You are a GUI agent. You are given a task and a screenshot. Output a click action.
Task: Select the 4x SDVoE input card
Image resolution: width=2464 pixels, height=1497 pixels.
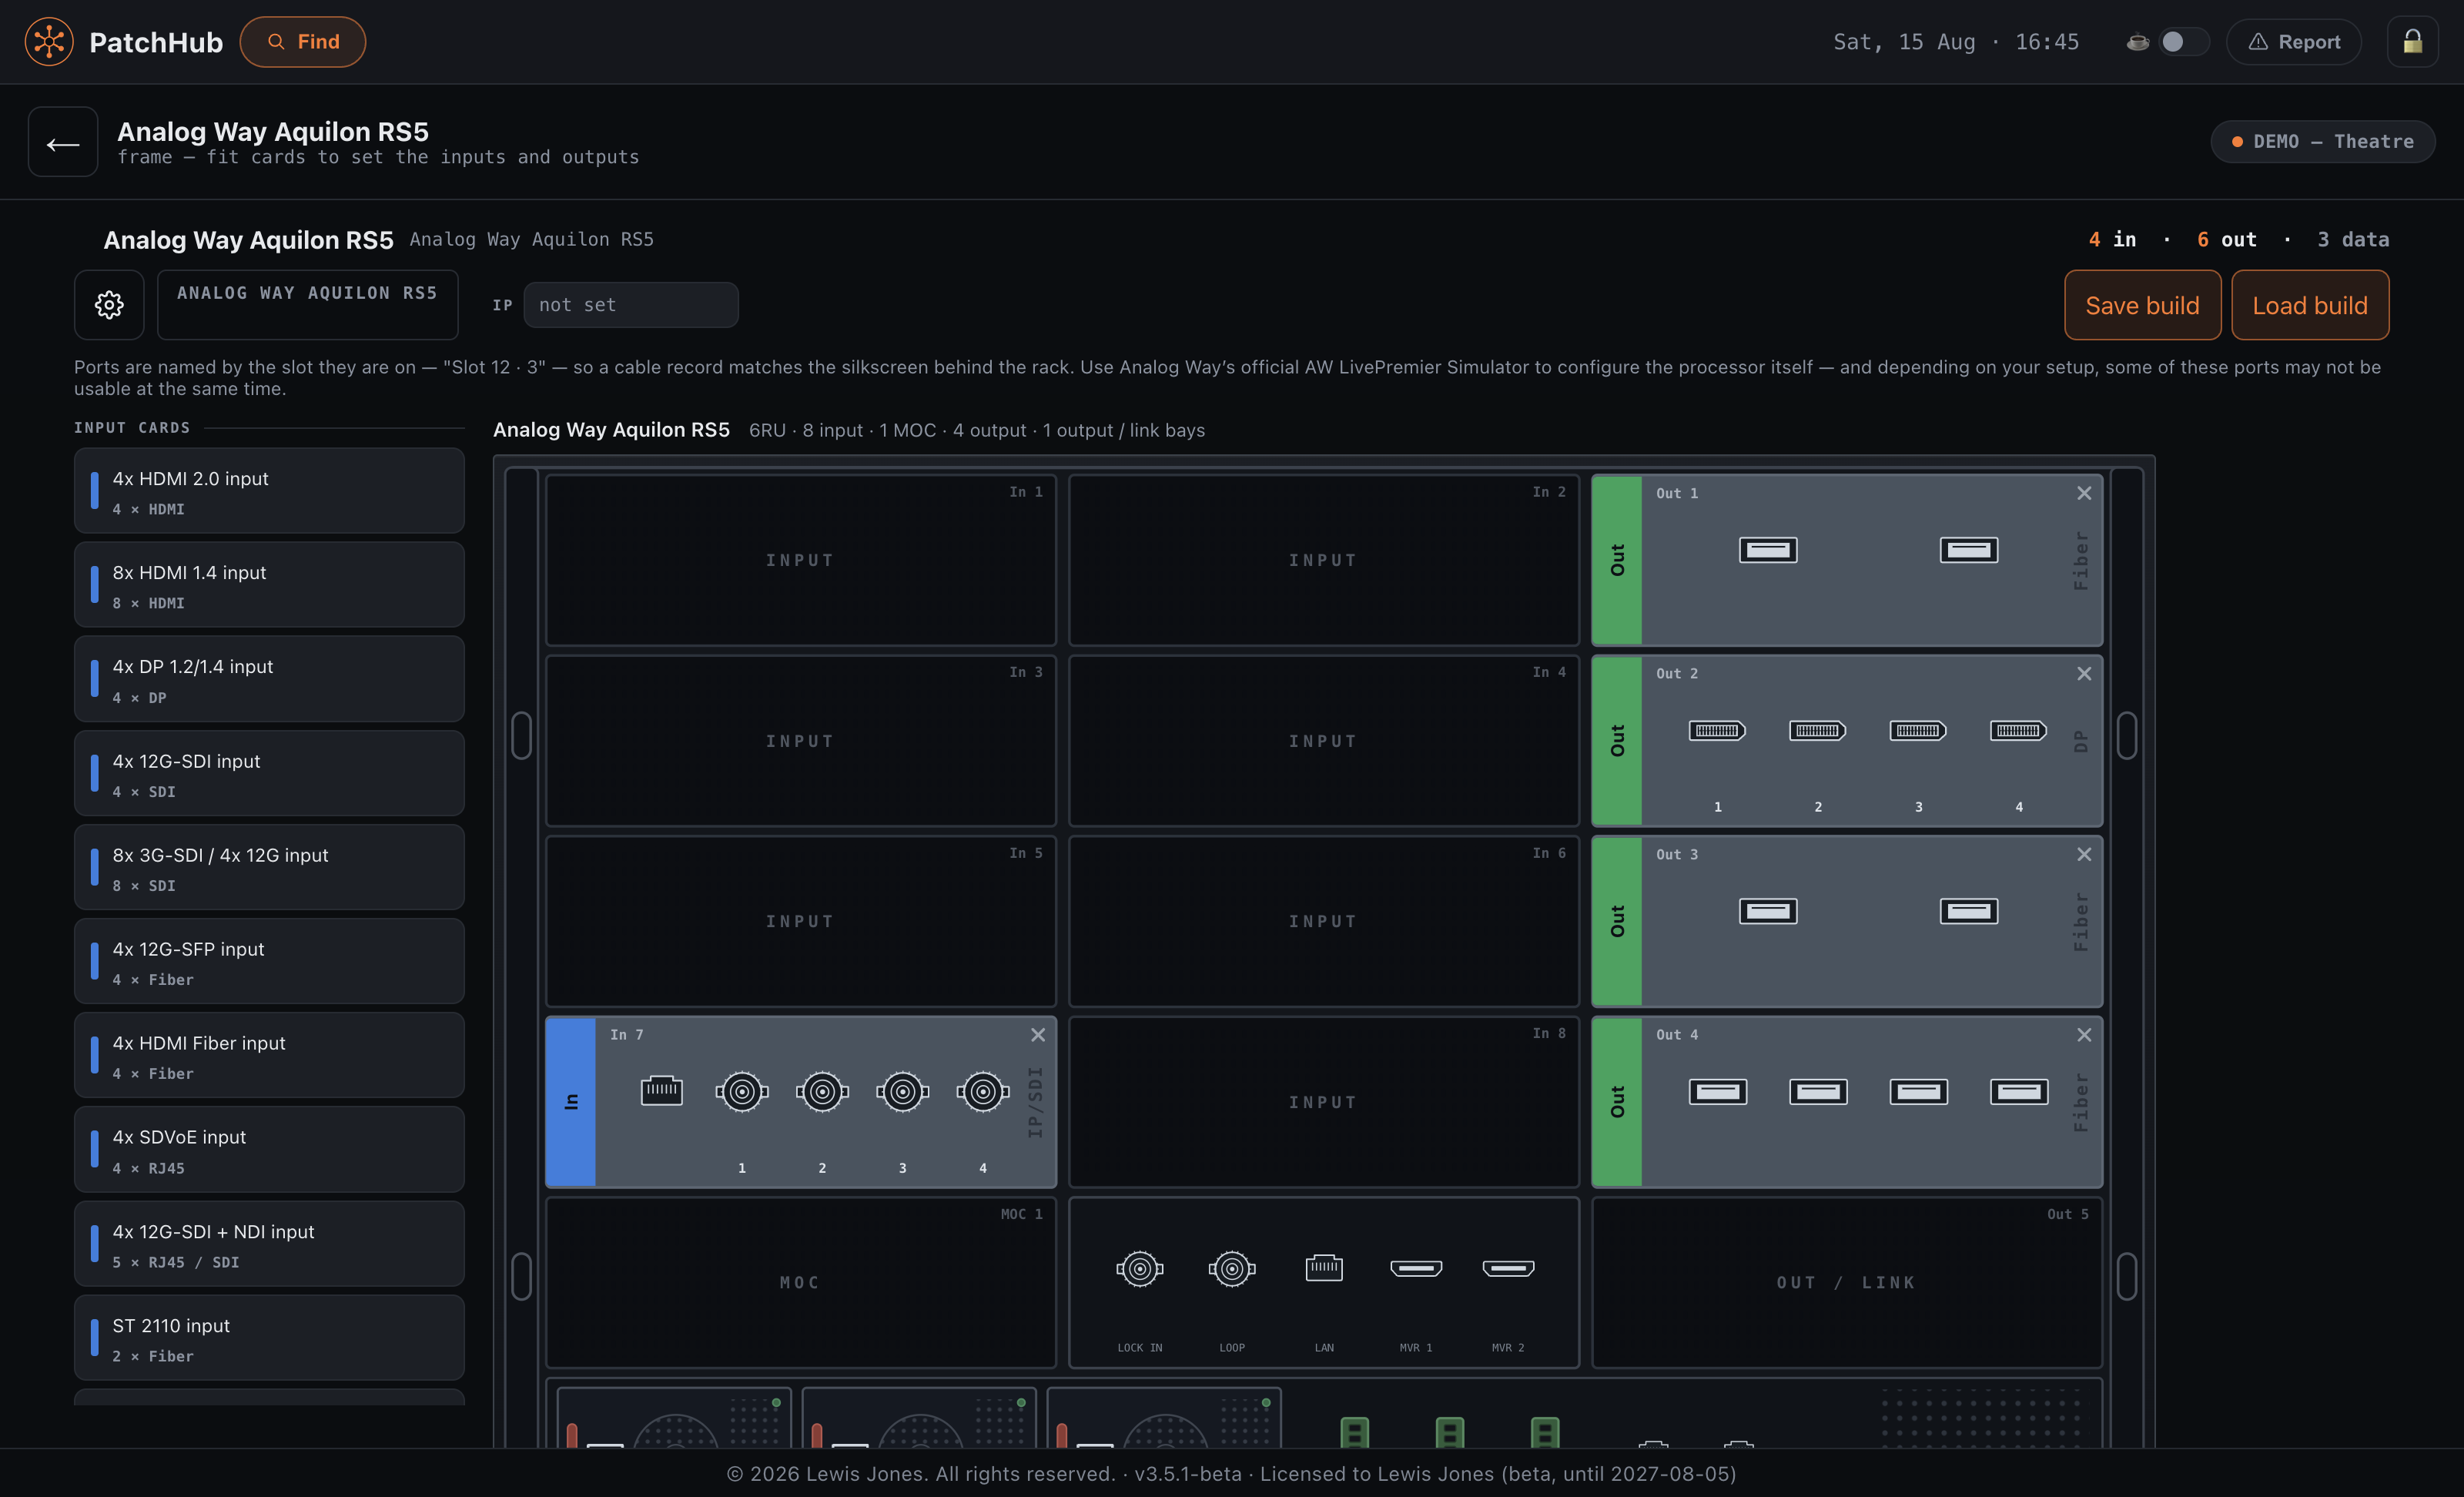pyautogui.click(x=269, y=1149)
